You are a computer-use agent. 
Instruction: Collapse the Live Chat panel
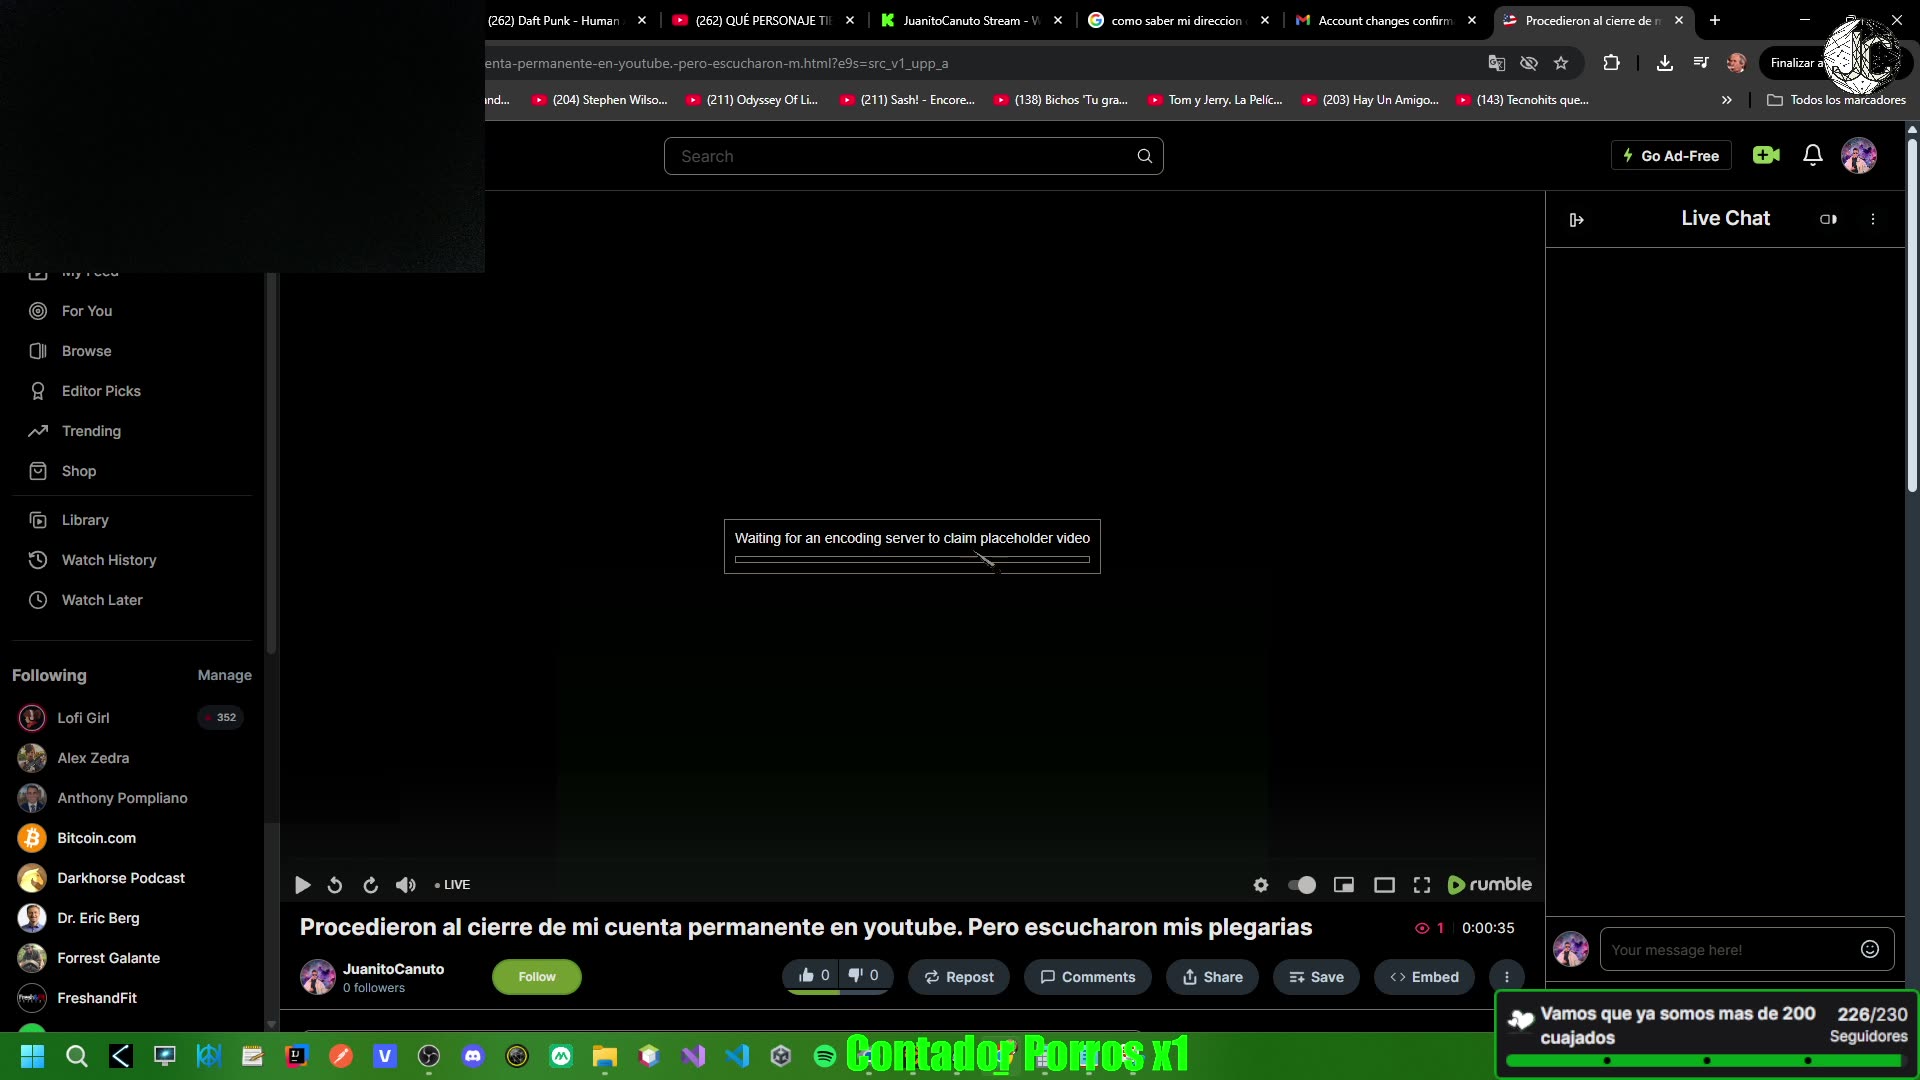(1576, 219)
